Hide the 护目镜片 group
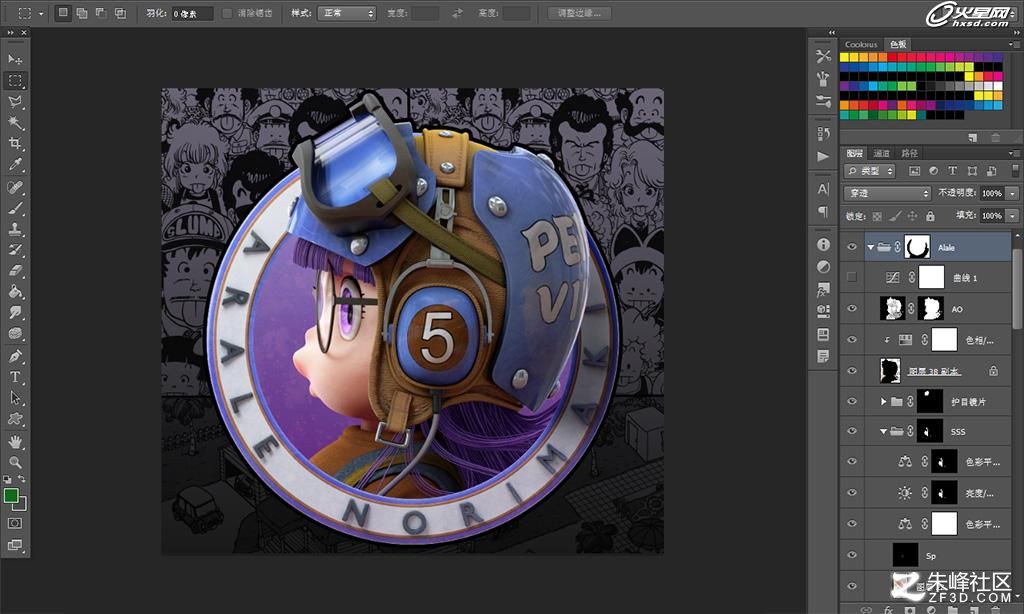Viewport: 1024px width, 614px height. tap(852, 401)
